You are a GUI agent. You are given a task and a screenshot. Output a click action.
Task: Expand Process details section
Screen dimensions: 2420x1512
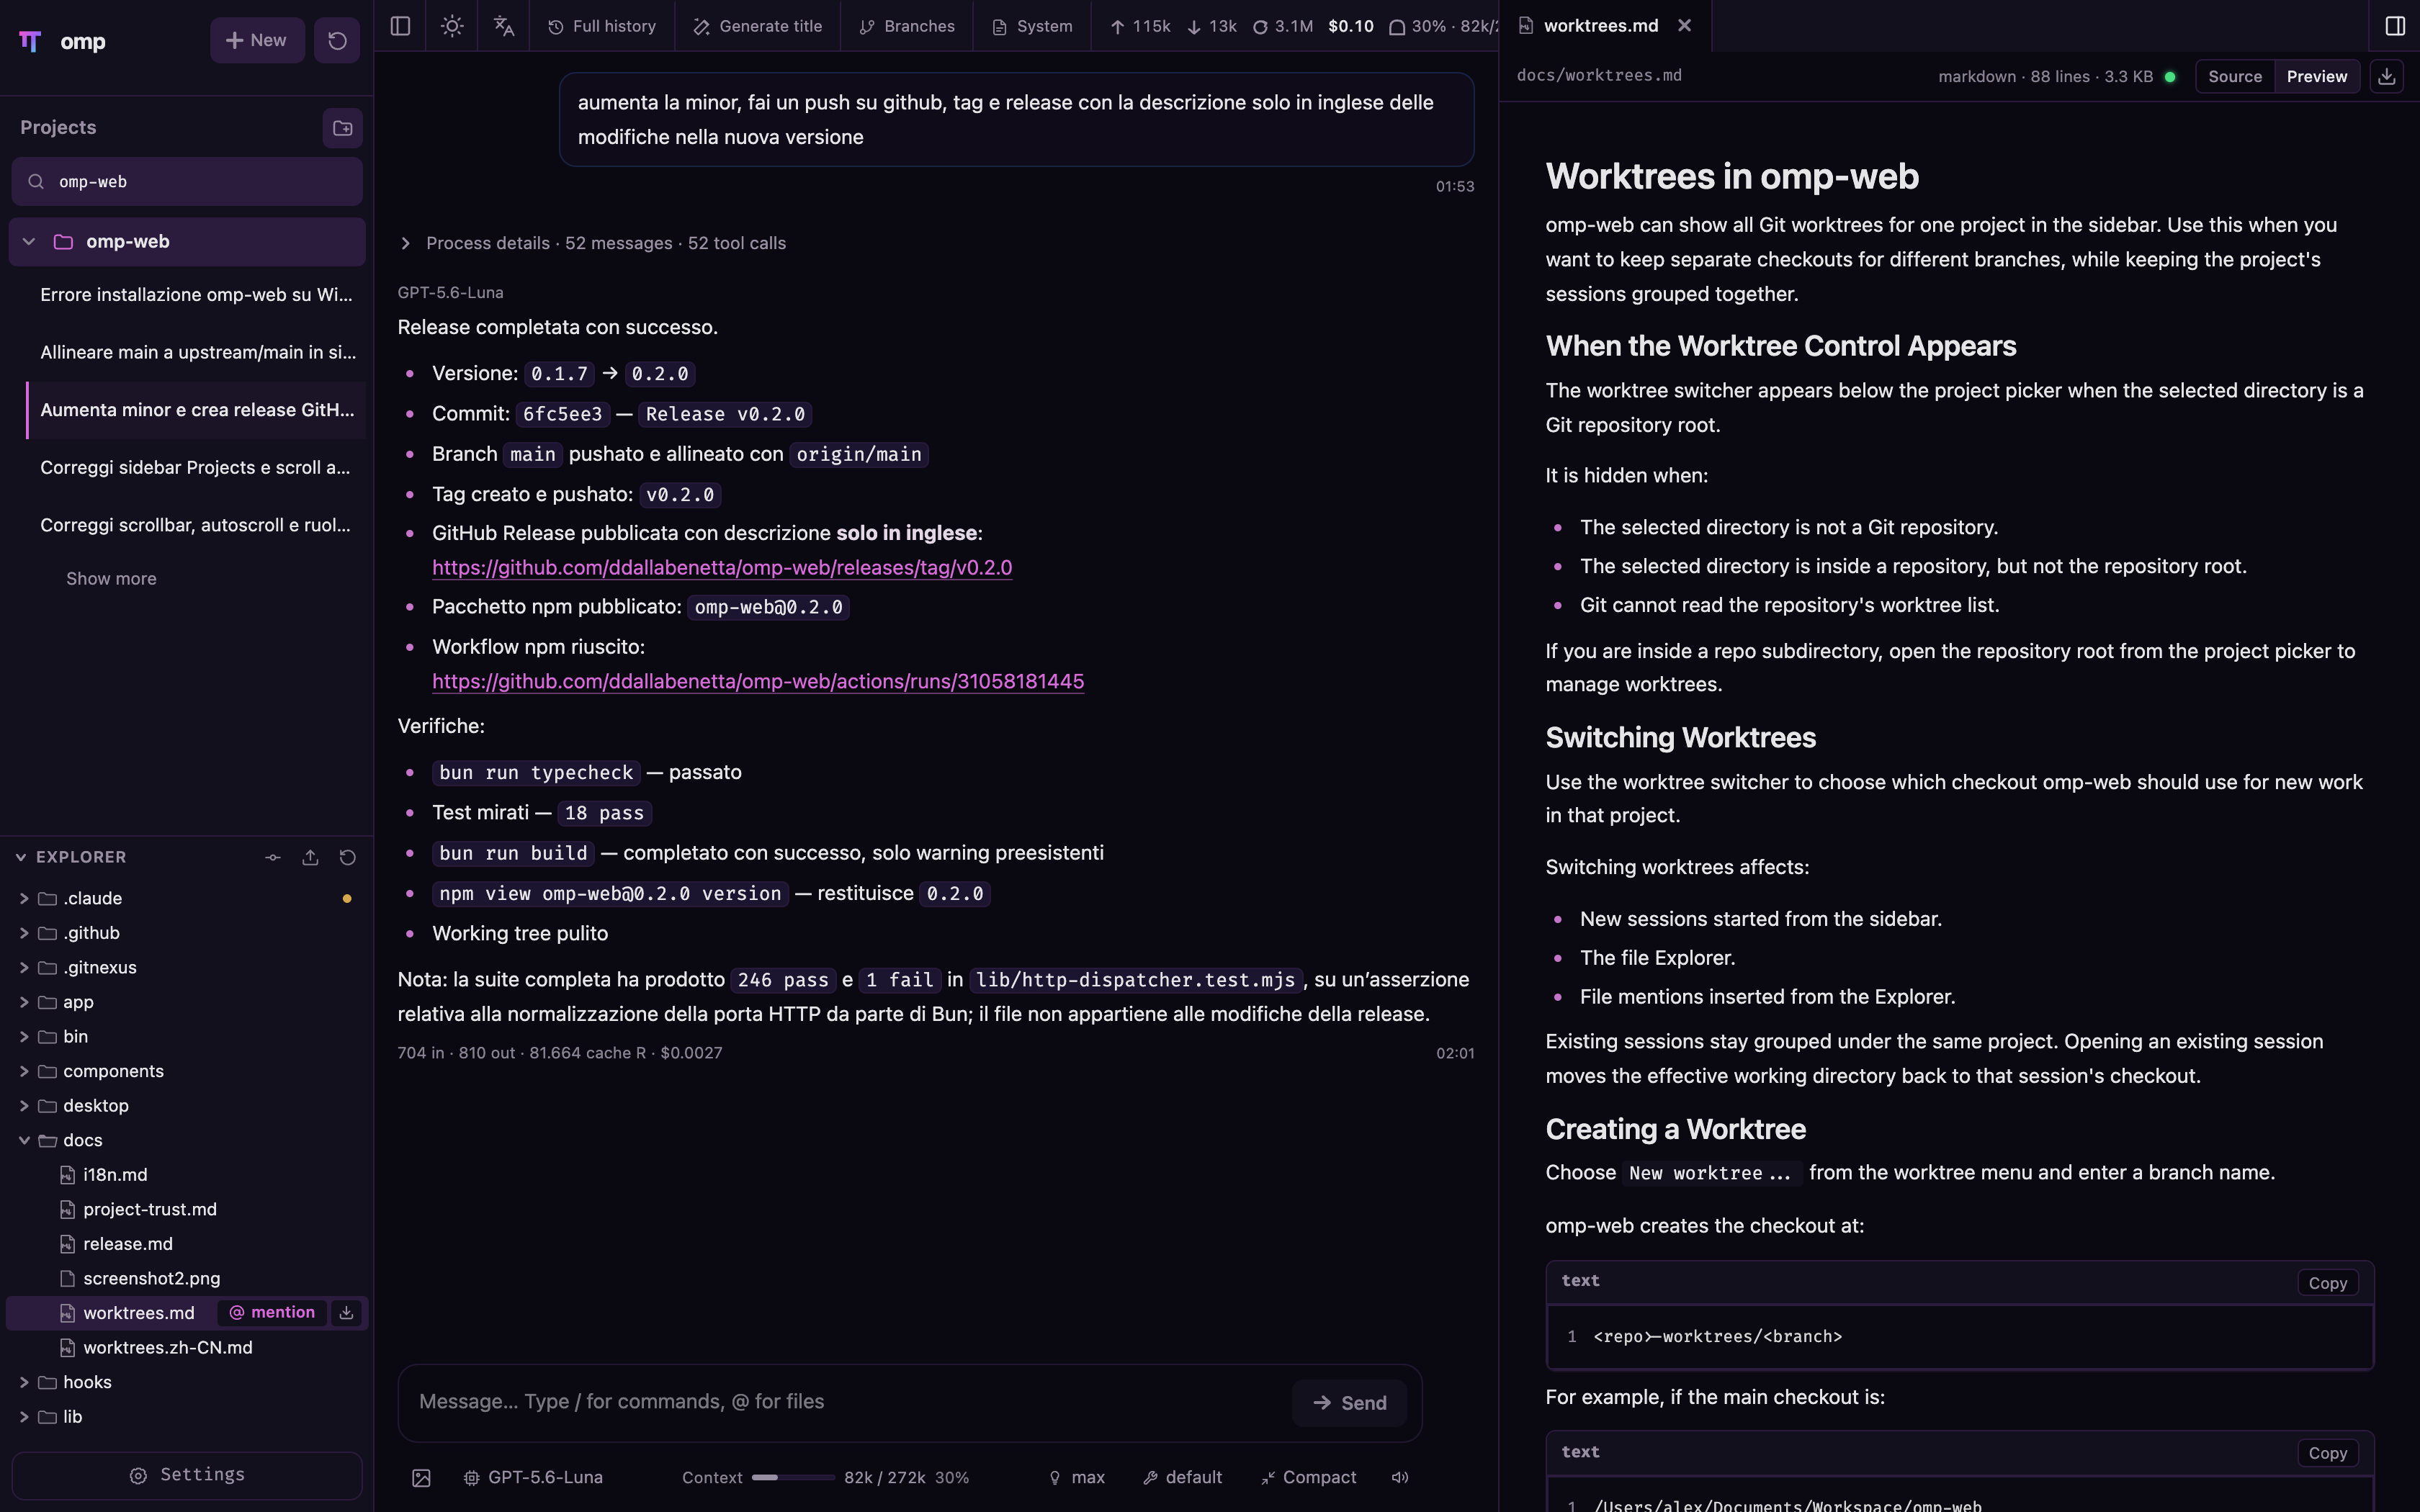pyautogui.click(x=592, y=243)
